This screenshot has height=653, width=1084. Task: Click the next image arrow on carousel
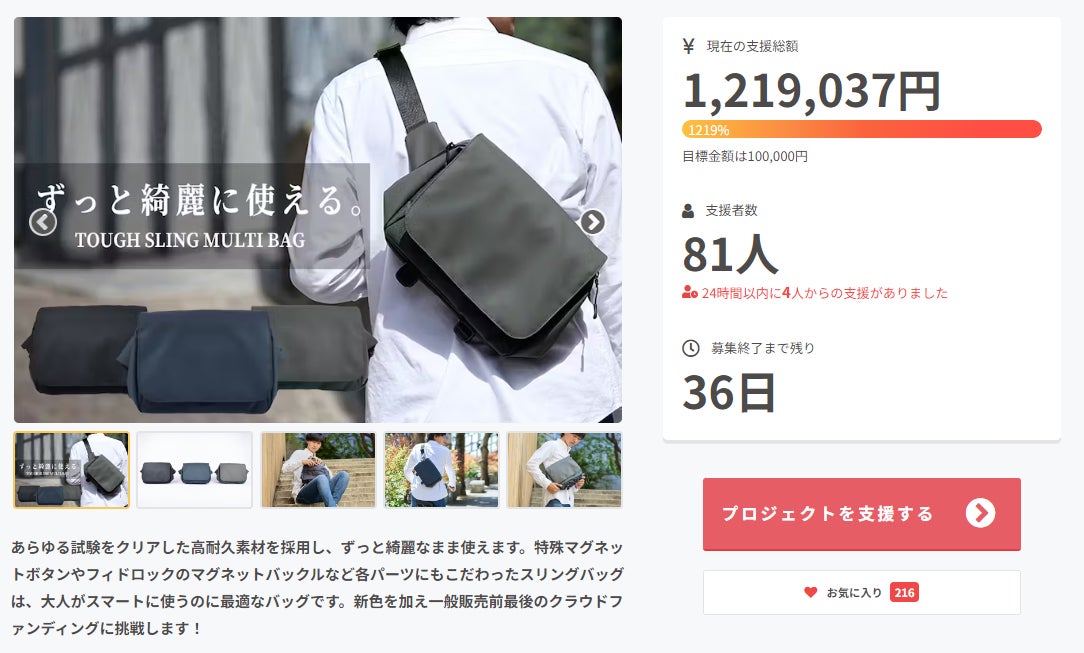(x=592, y=222)
